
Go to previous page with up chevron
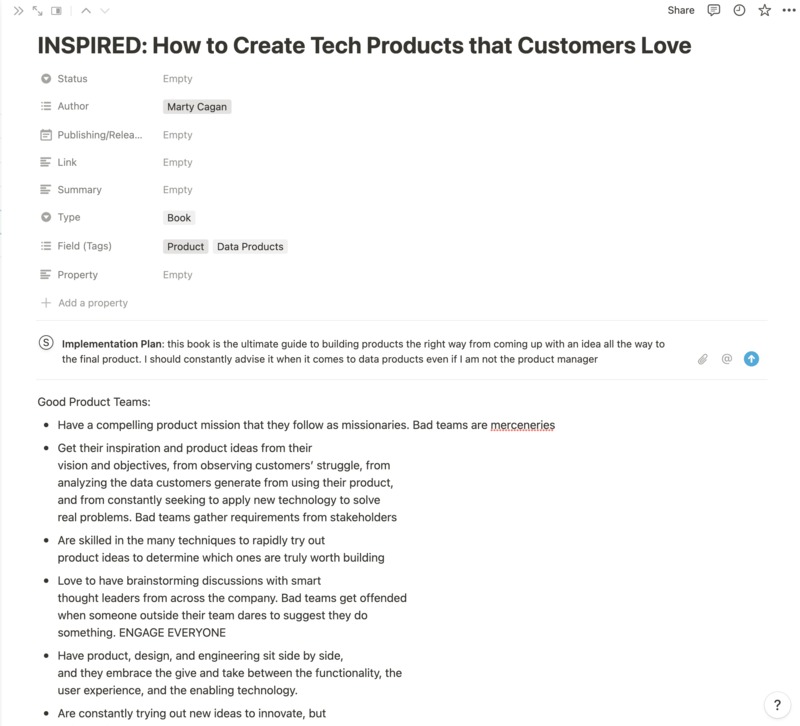(x=86, y=11)
